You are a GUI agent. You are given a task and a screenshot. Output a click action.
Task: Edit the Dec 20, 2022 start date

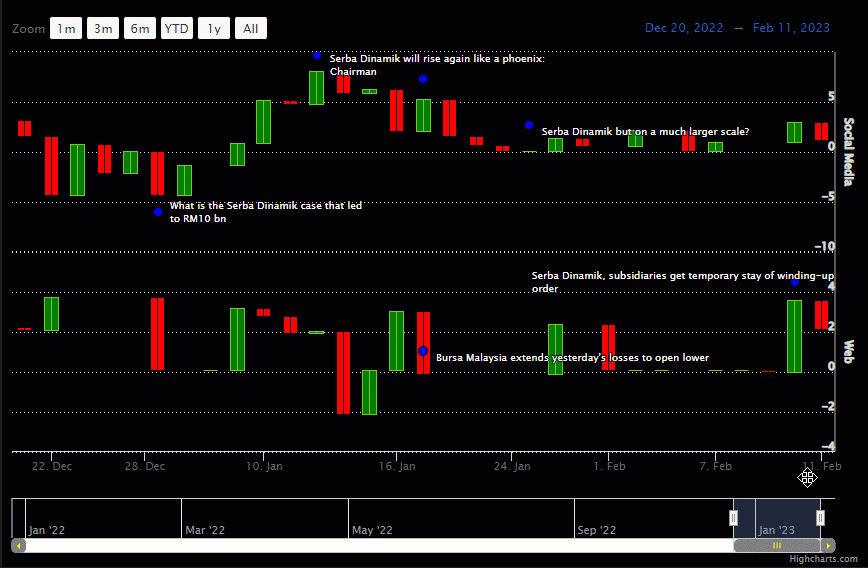click(x=684, y=28)
